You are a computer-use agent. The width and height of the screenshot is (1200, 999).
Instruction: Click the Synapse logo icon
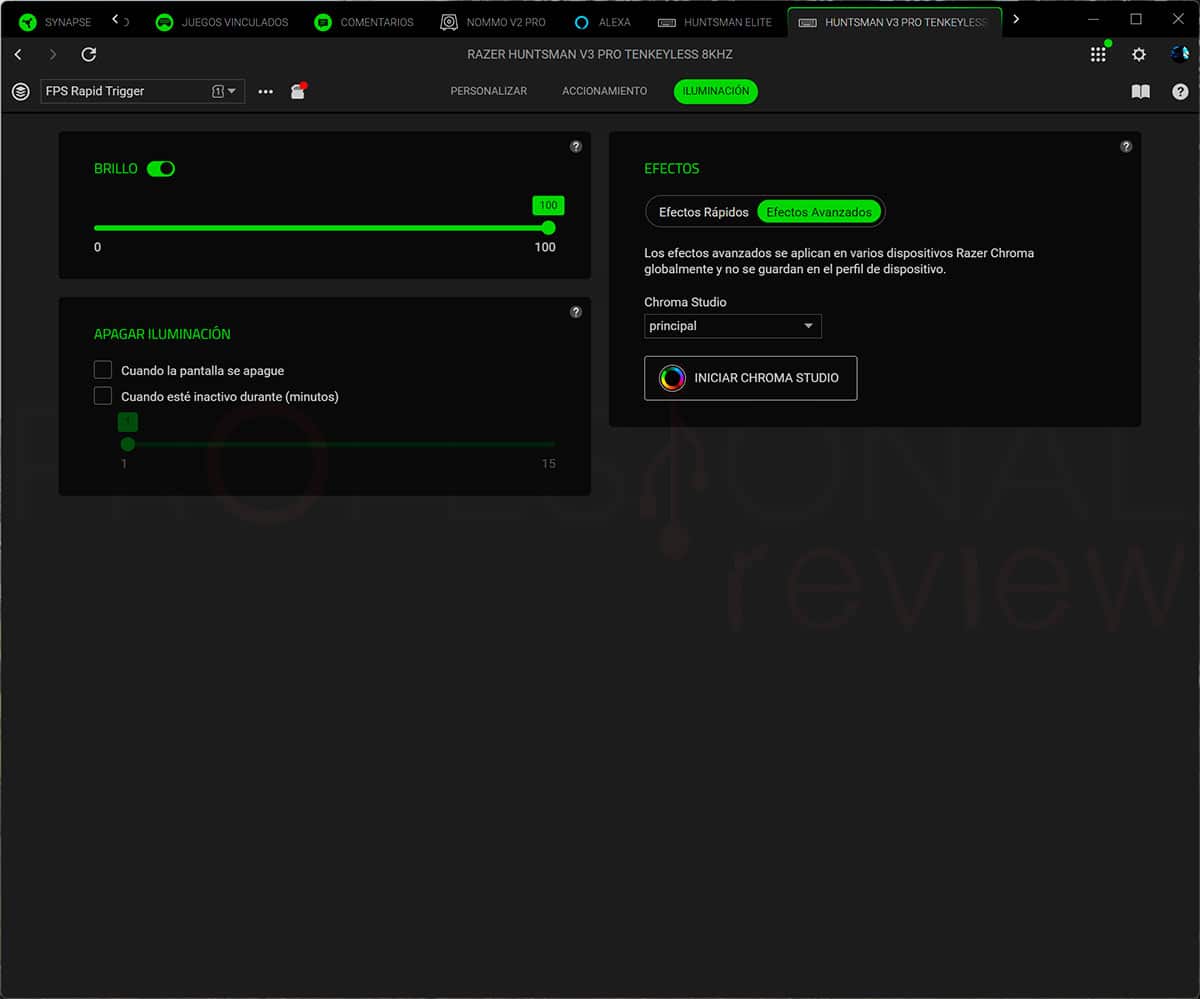(28, 22)
